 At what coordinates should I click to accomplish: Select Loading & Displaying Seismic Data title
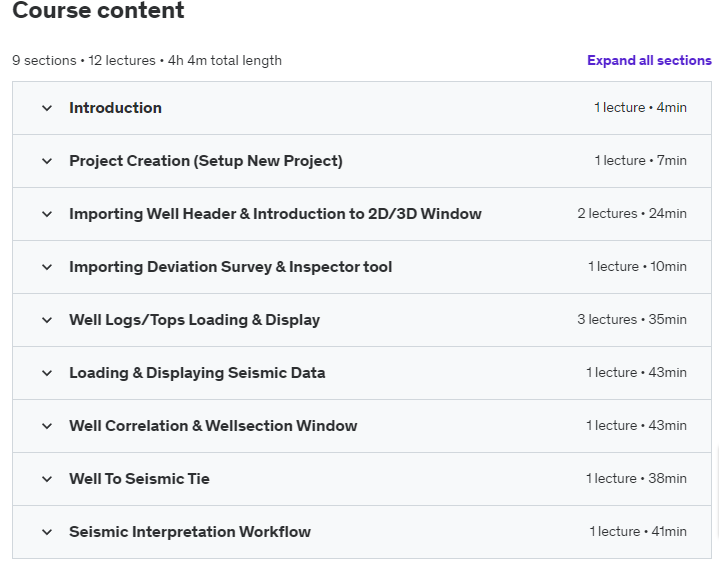coord(197,373)
